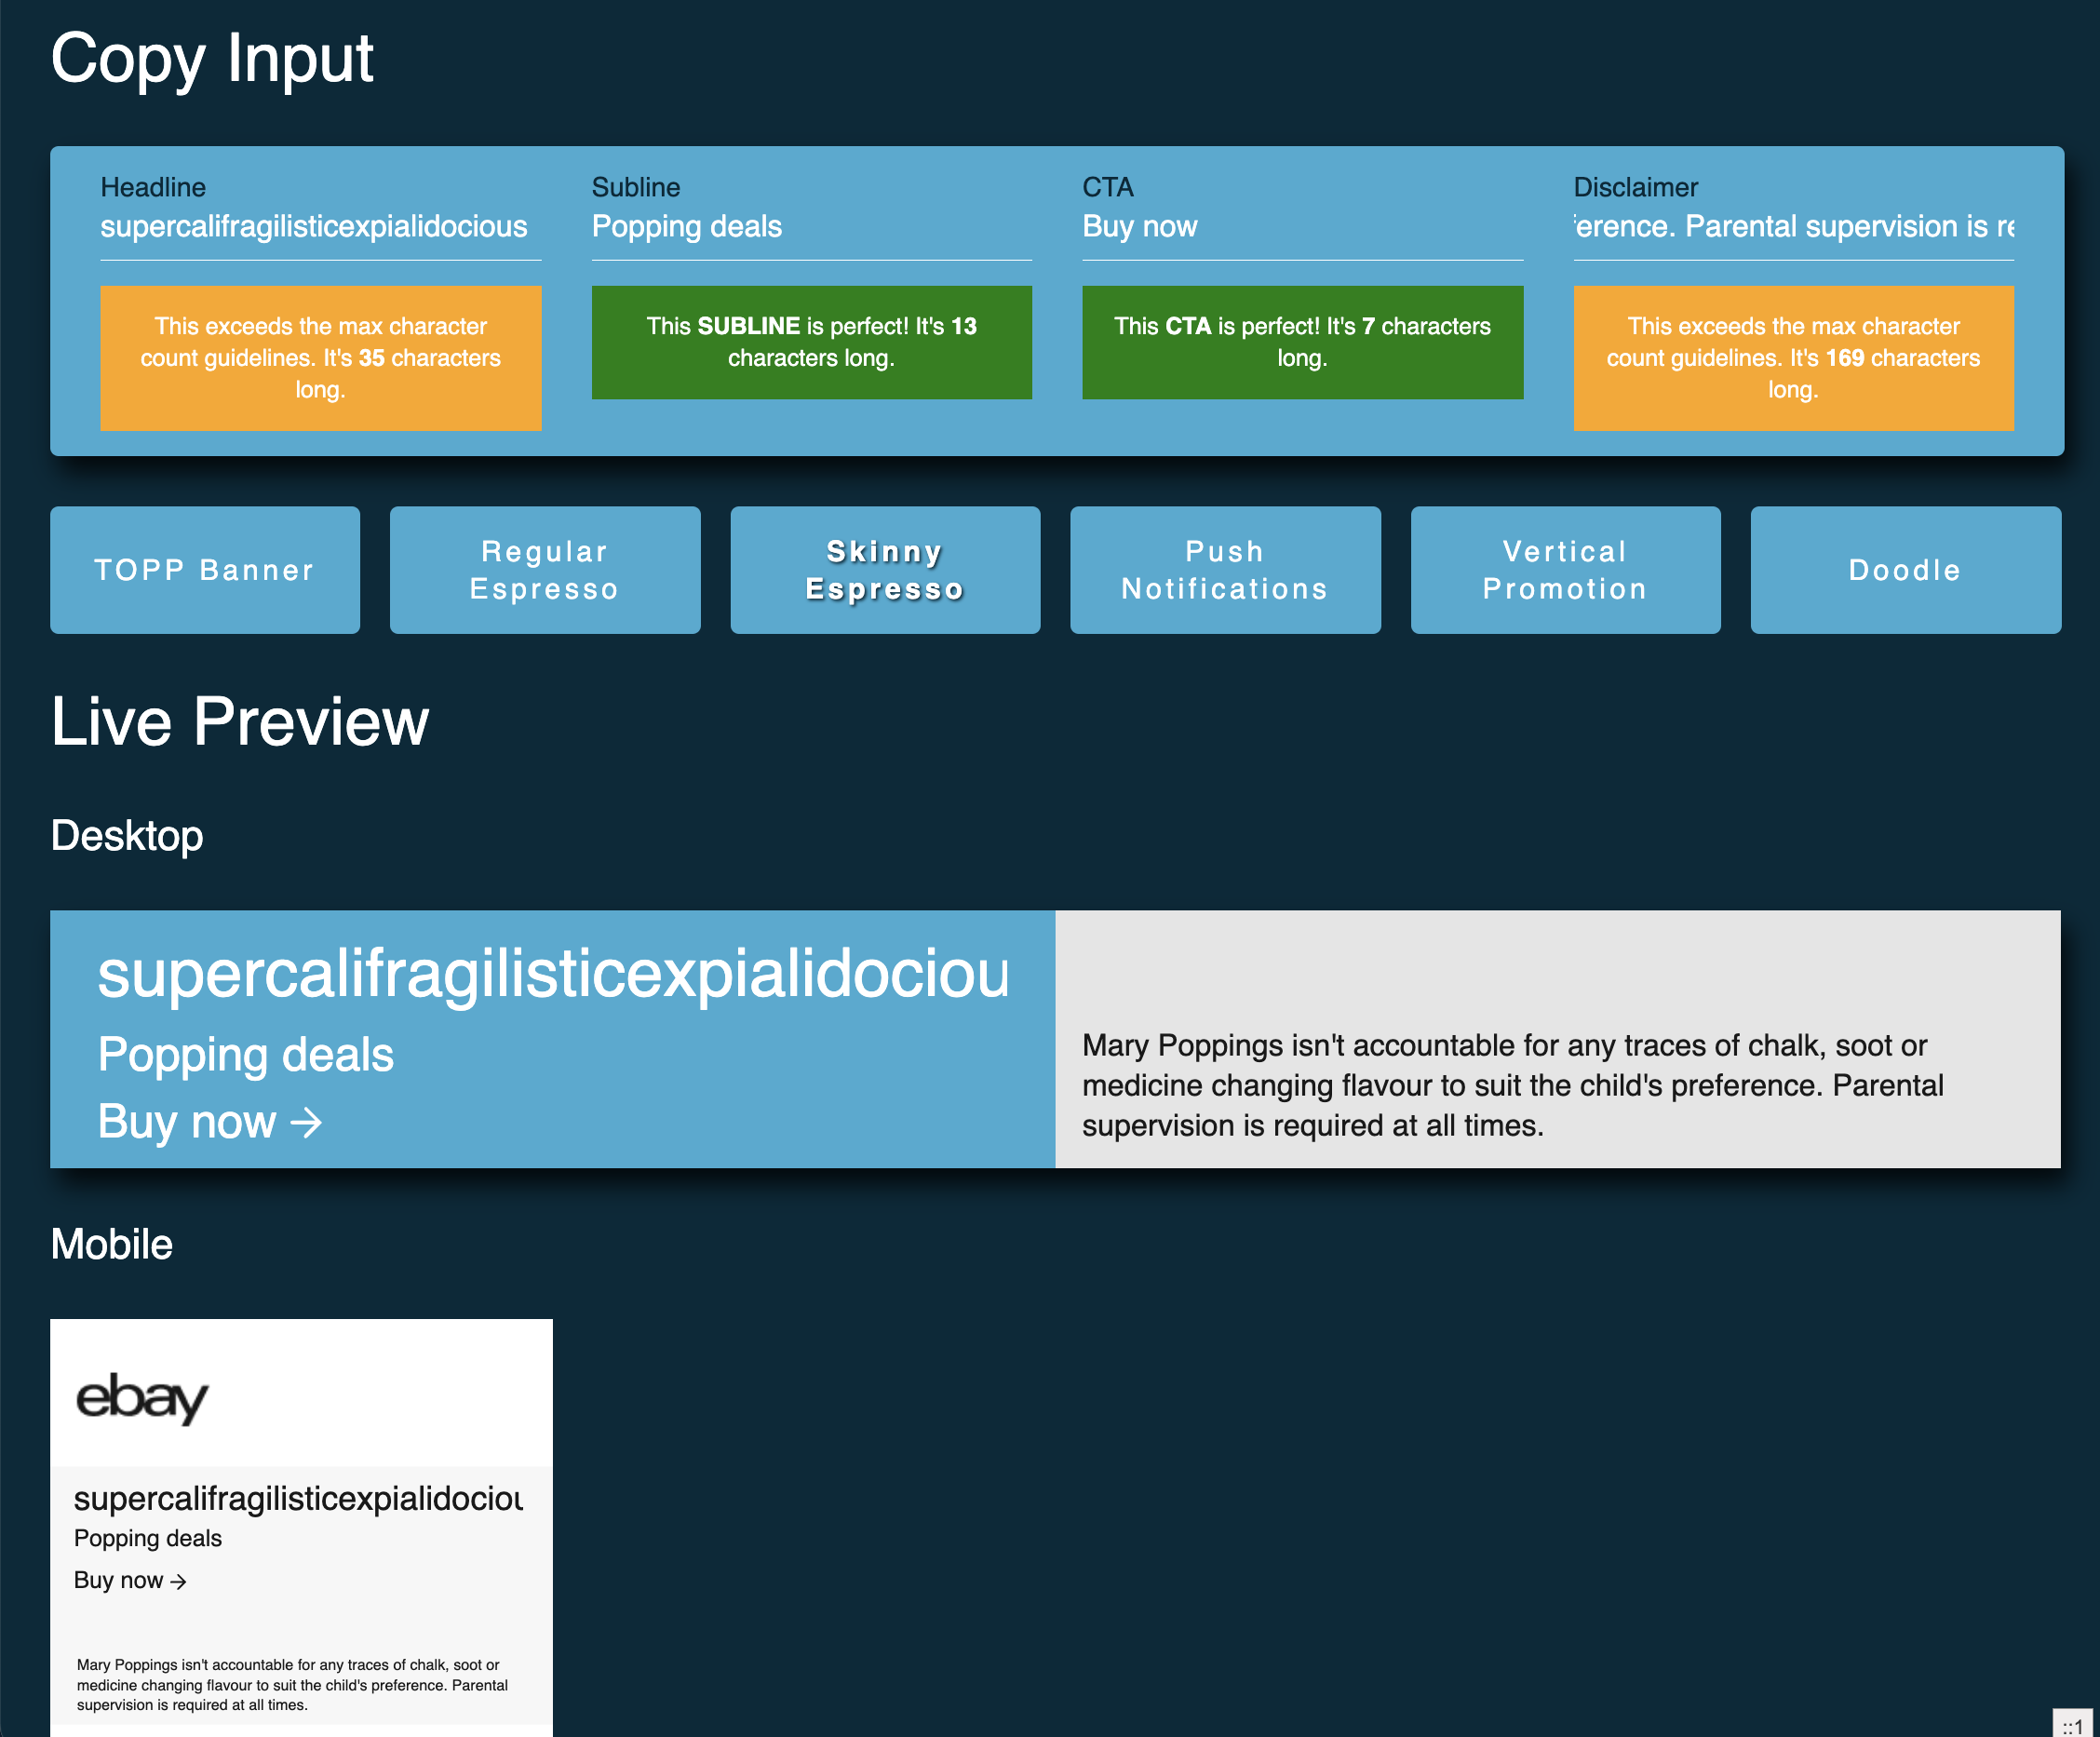The width and height of the screenshot is (2100, 1737).
Task: Click the orange headline character count warning
Action: coord(320,358)
